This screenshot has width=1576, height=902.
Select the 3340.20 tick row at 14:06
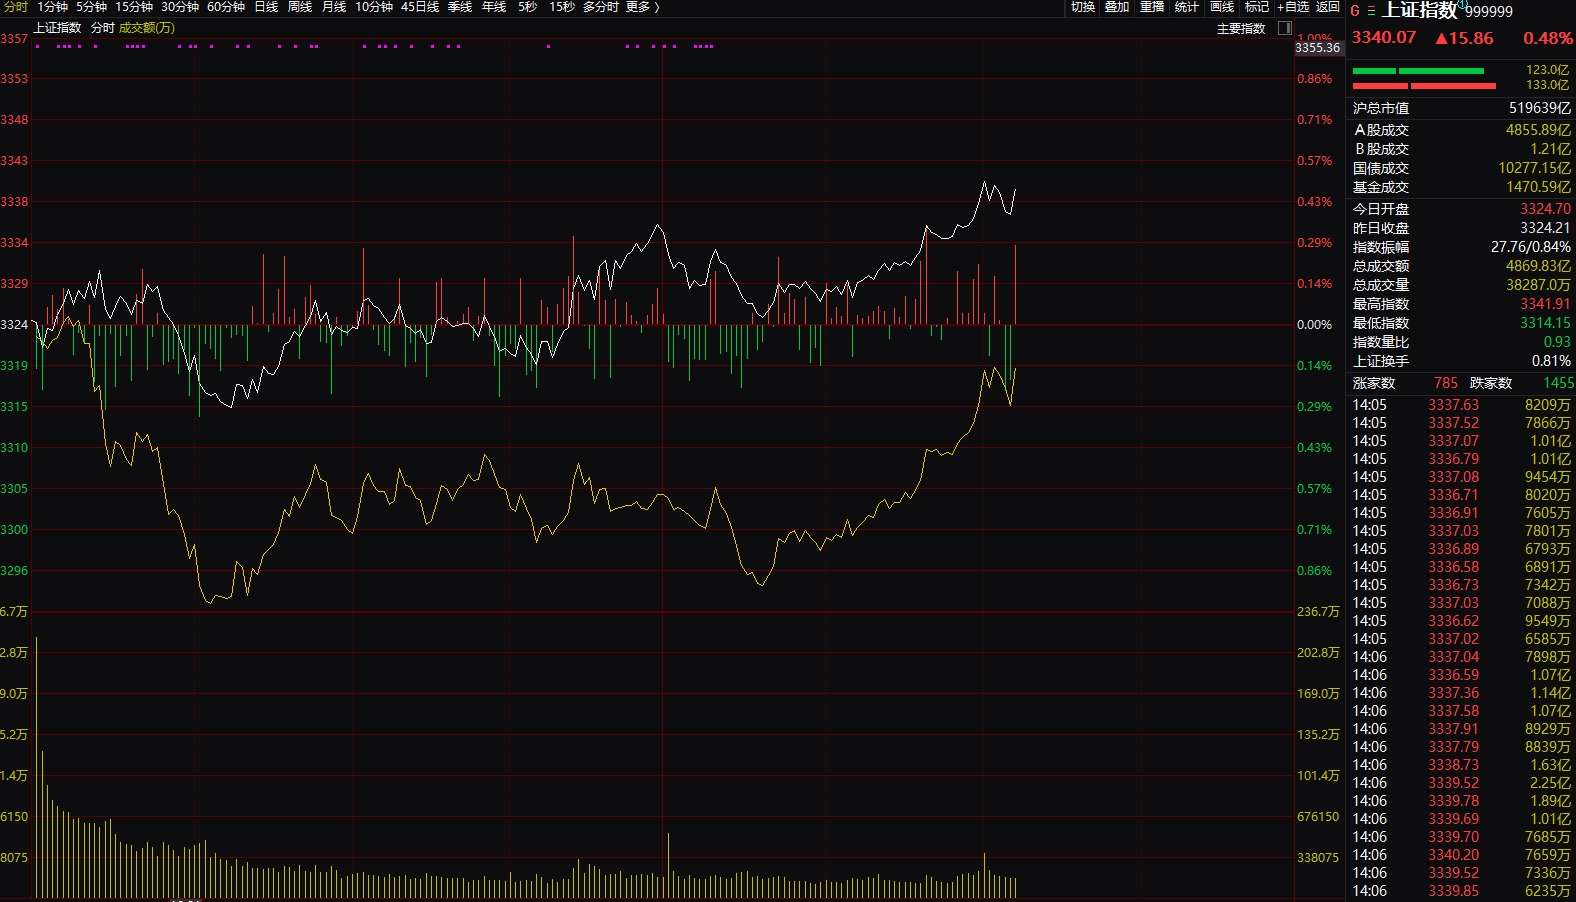click(x=1453, y=855)
